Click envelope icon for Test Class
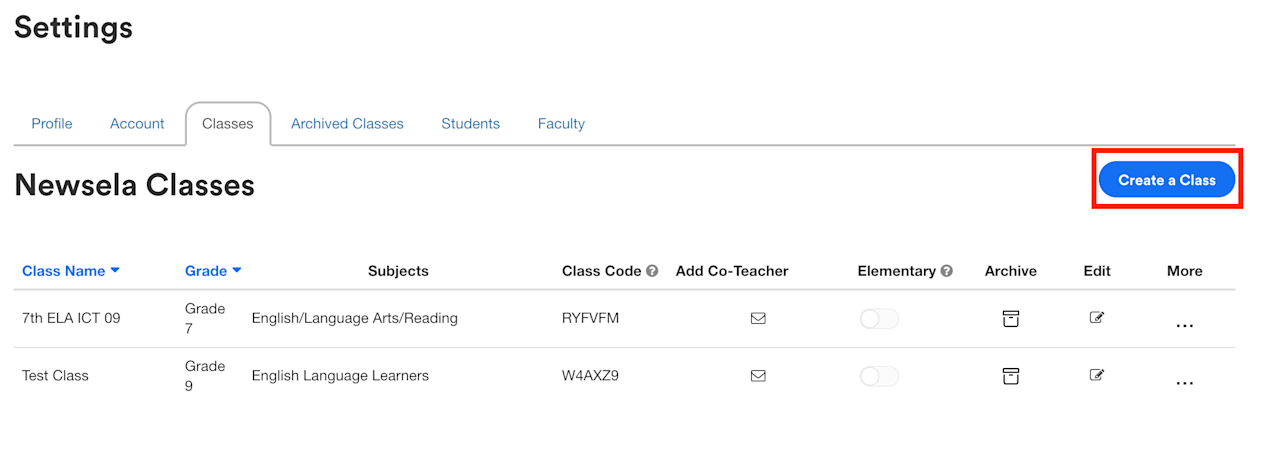 pos(758,376)
